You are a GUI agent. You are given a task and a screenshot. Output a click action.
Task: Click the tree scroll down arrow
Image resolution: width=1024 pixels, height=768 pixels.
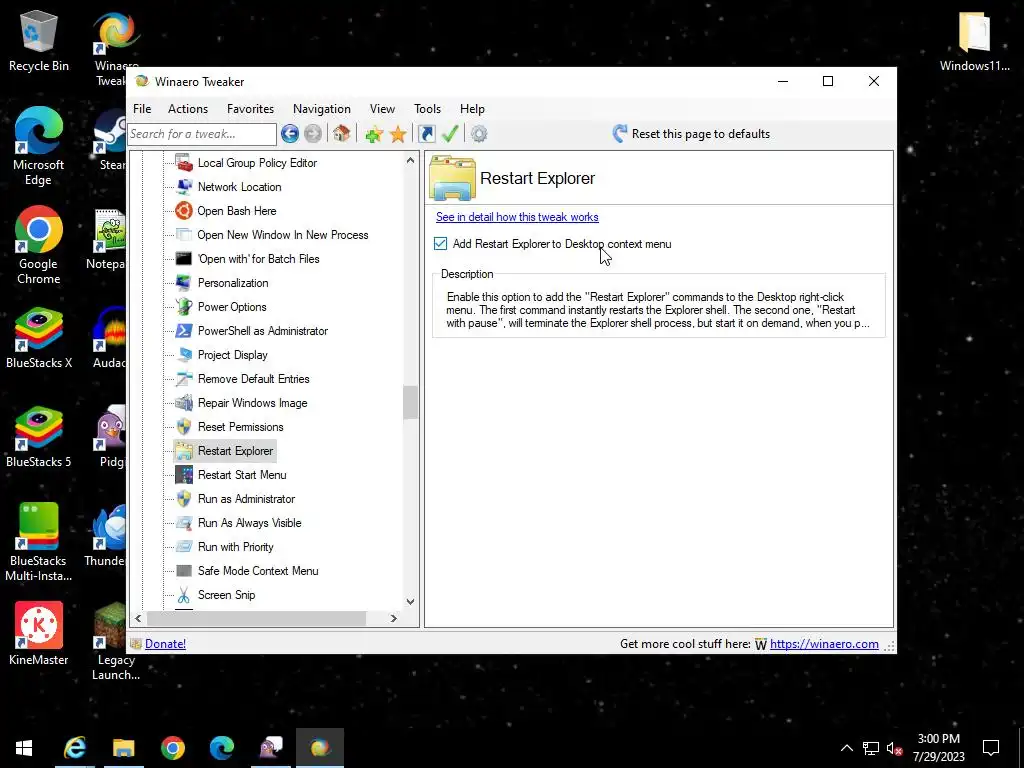(410, 601)
